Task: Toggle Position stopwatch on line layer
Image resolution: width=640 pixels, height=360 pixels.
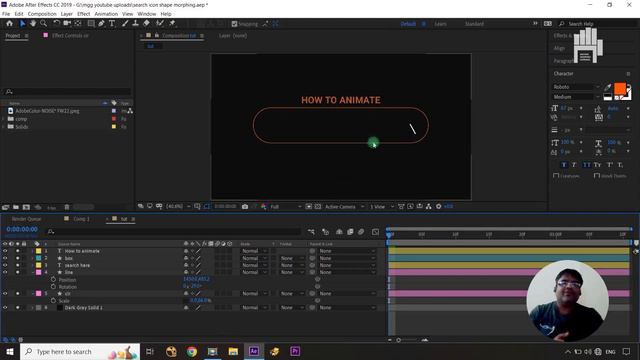Action: [x=53, y=280]
